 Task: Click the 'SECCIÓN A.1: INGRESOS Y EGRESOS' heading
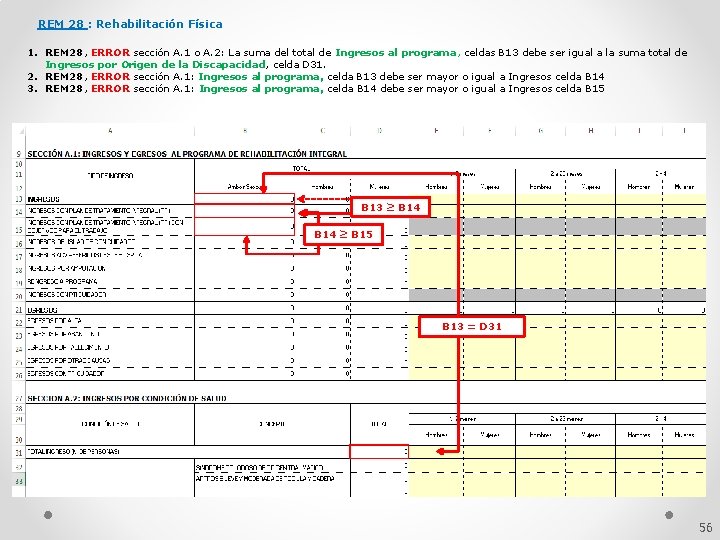tap(187, 154)
